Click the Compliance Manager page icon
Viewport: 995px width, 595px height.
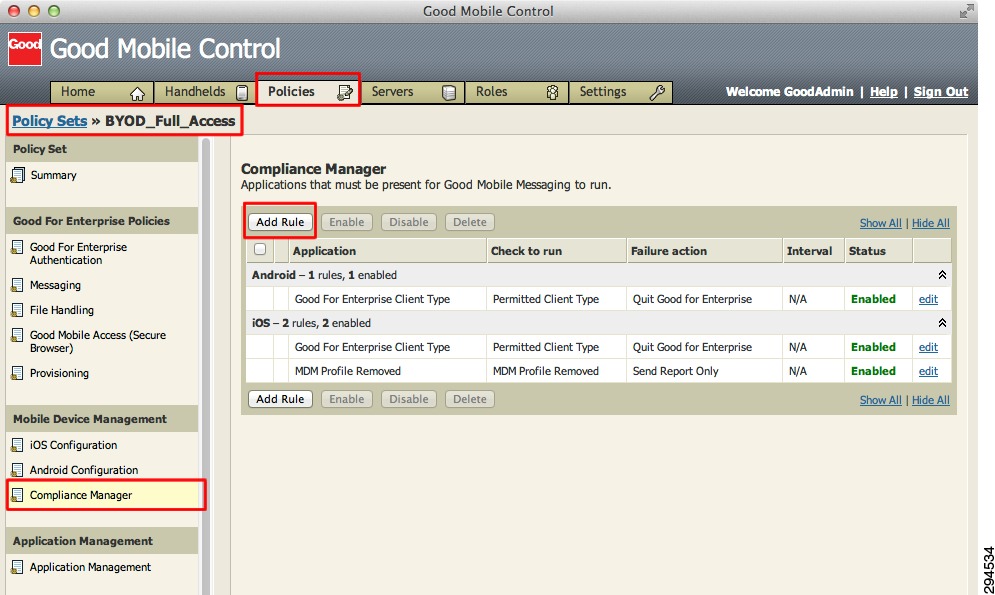click(x=18, y=495)
